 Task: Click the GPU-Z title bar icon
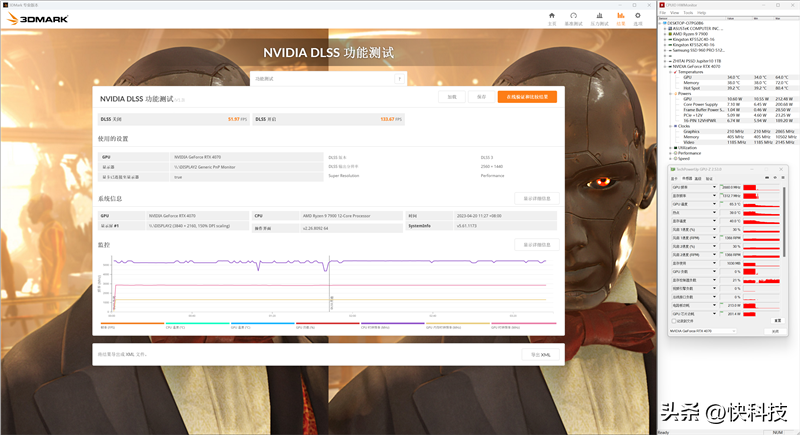(673, 169)
